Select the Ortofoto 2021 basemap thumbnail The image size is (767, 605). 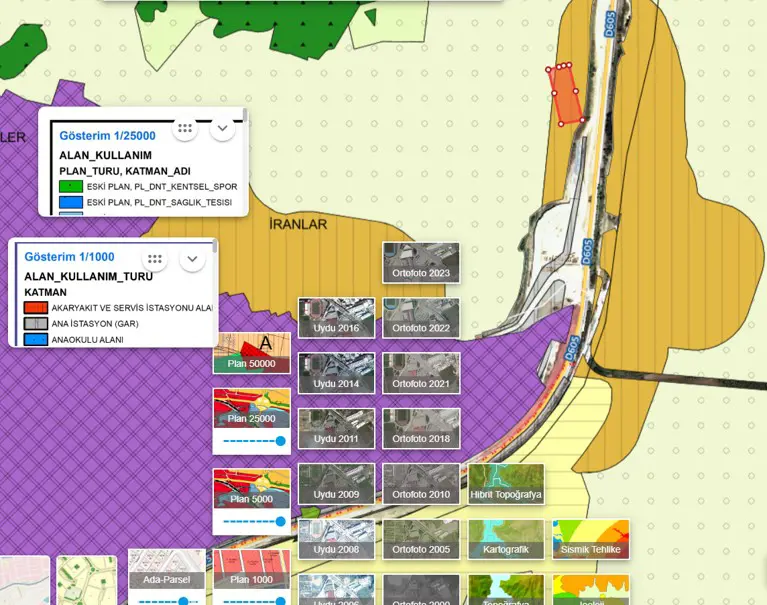coord(421,373)
